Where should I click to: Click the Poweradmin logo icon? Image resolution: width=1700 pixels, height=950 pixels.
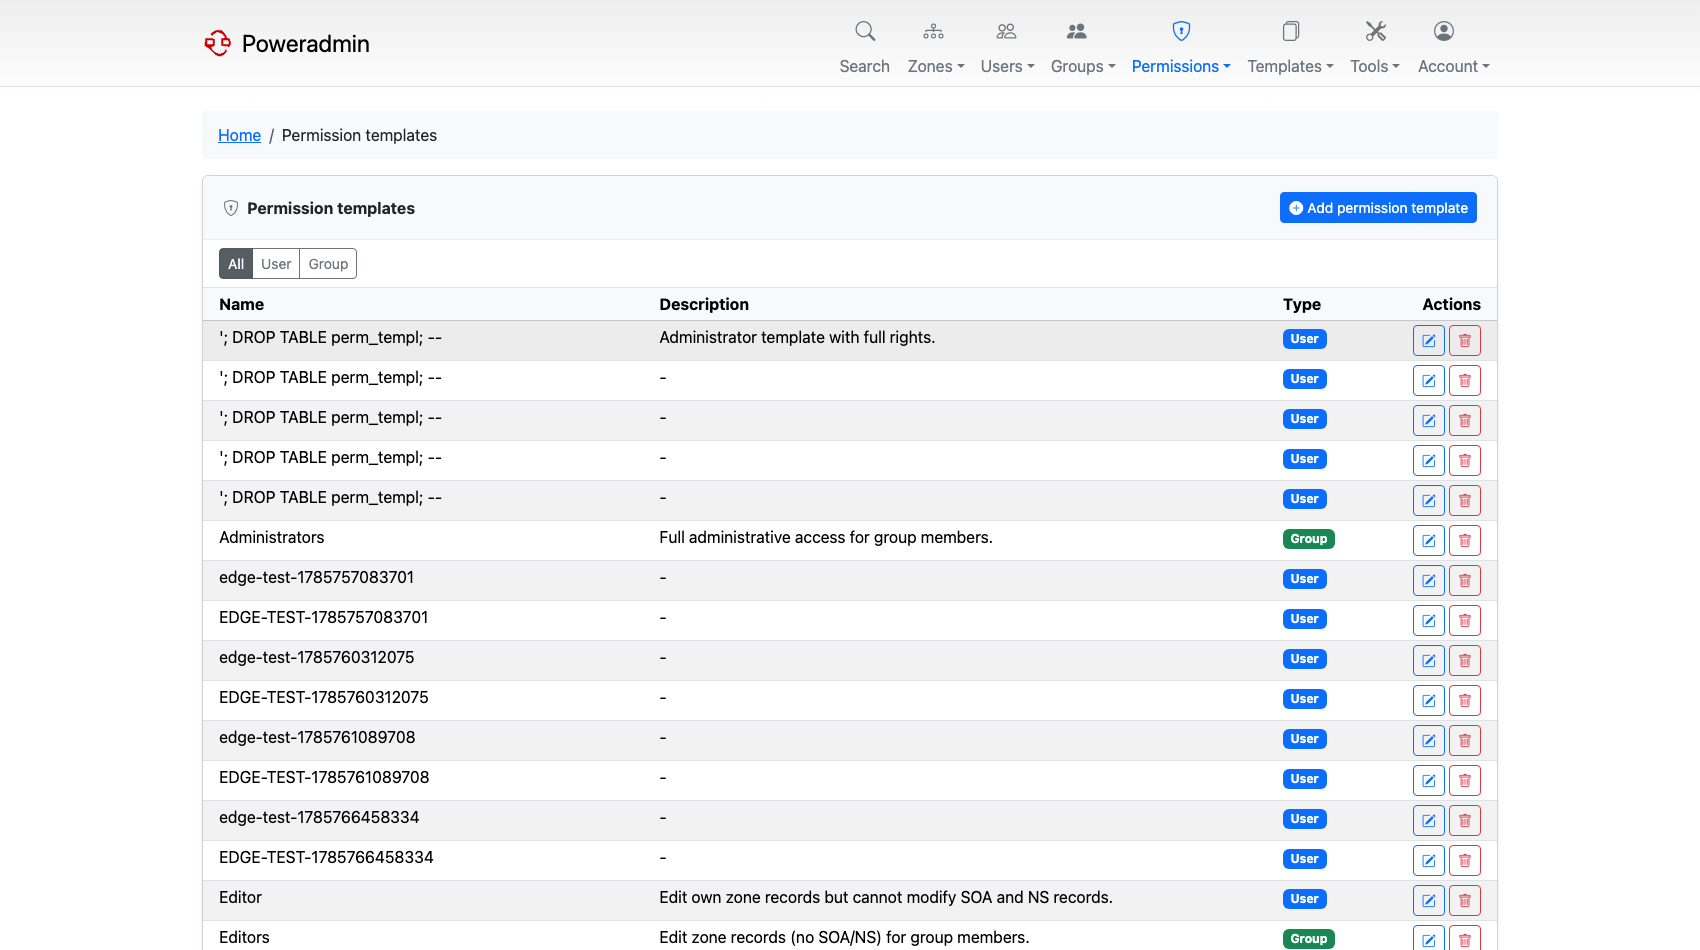217,43
